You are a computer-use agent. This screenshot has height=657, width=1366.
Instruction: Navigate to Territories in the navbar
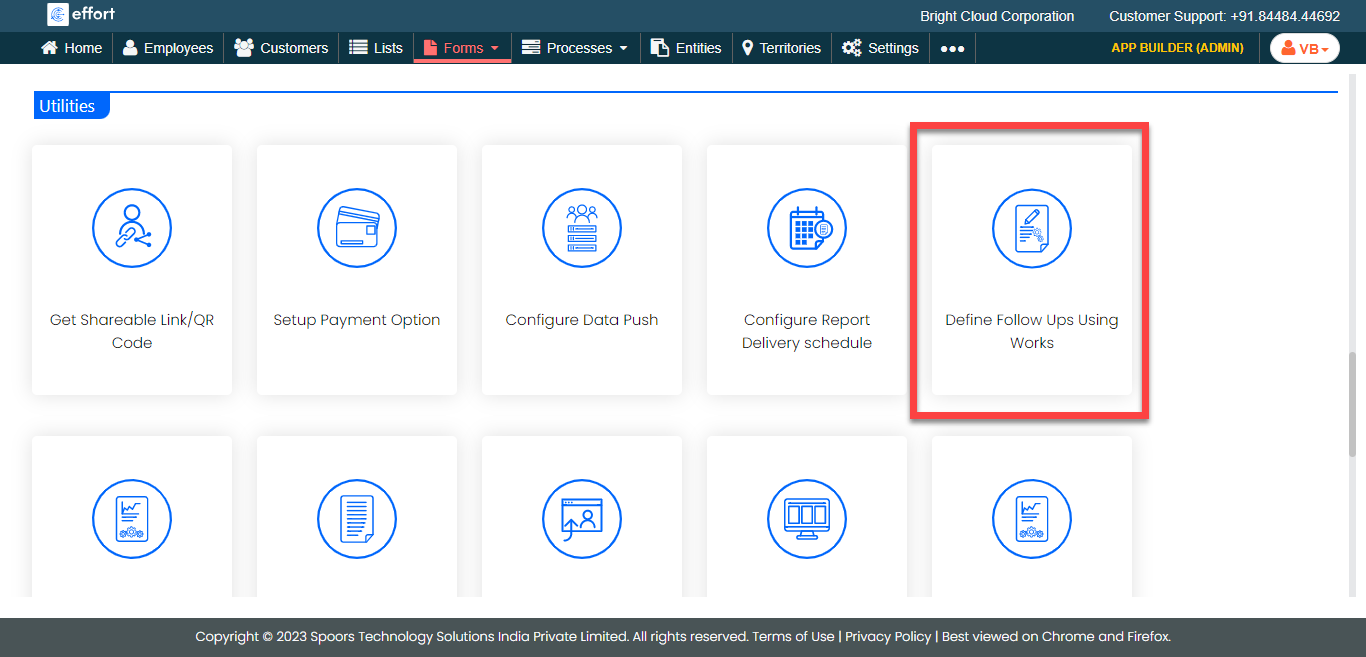tap(781, 48)
